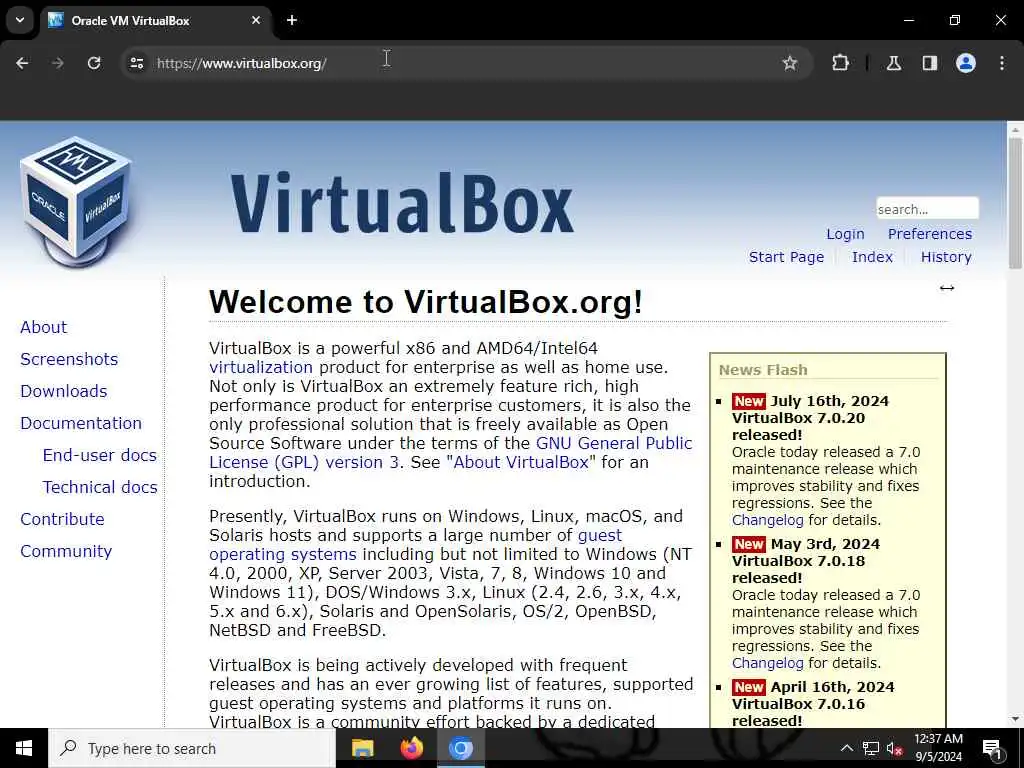Open File Explorer from taskbar
The height and width of the screenshot is (768, 1024).
point(362,748)
